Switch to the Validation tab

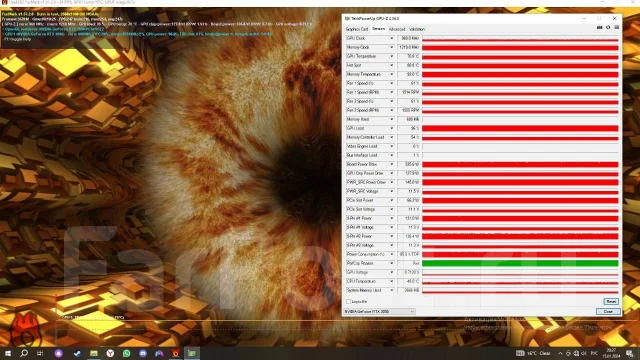(417, 29)
